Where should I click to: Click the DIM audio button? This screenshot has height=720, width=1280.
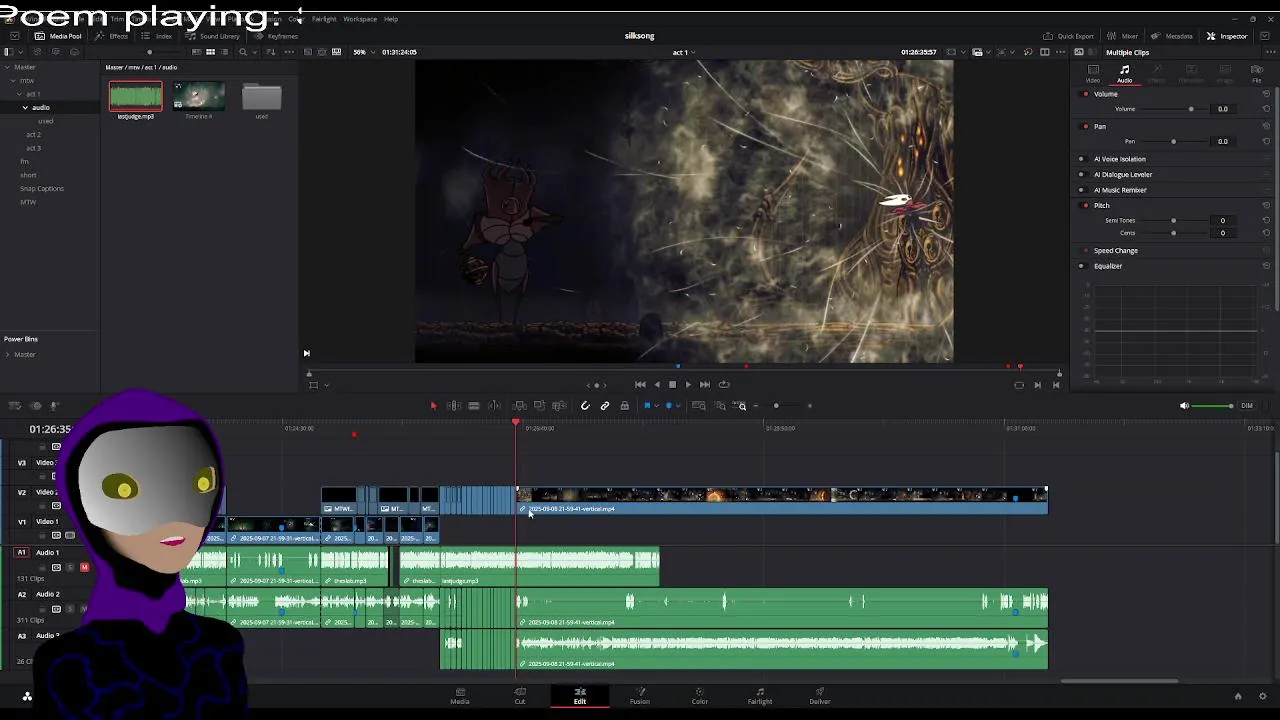click(1247, 406)
